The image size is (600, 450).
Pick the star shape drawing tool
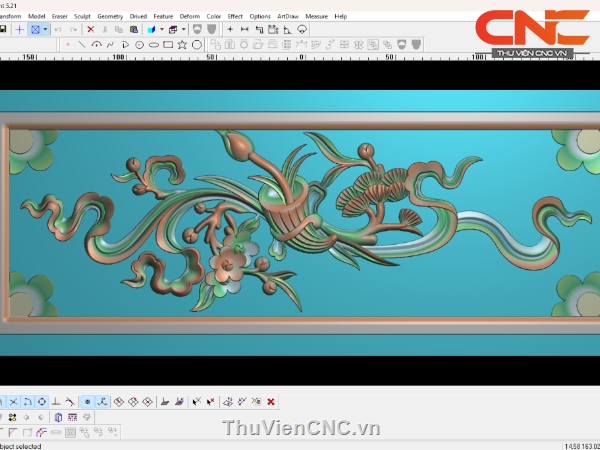pos(183,45)
